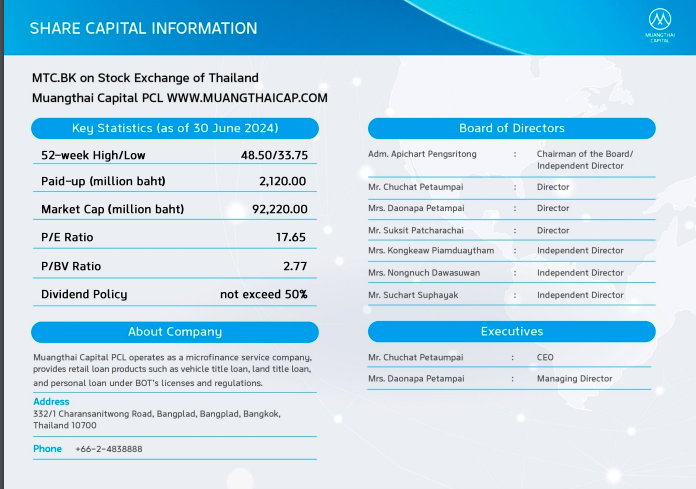Click Mr. Chuchat Petaumpai in Board list
696x489 pixels.
[x=415, y=187]
